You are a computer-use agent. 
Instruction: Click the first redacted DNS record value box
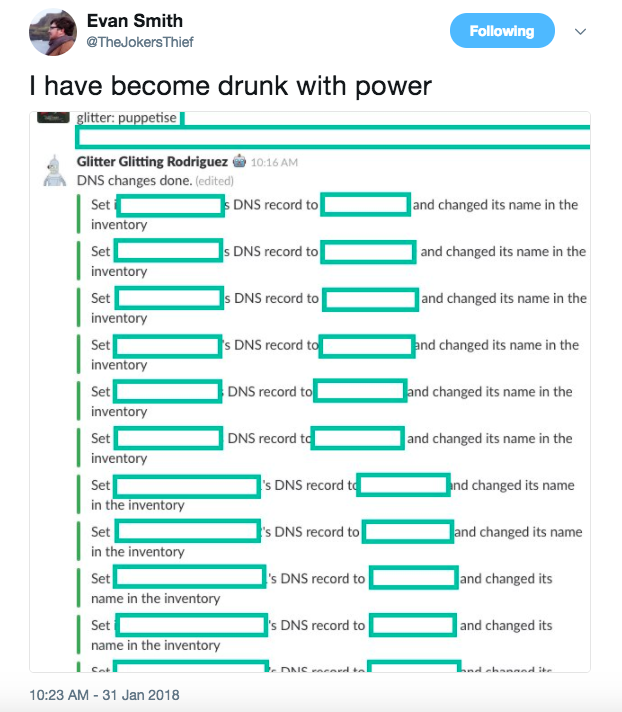[365, 204]
